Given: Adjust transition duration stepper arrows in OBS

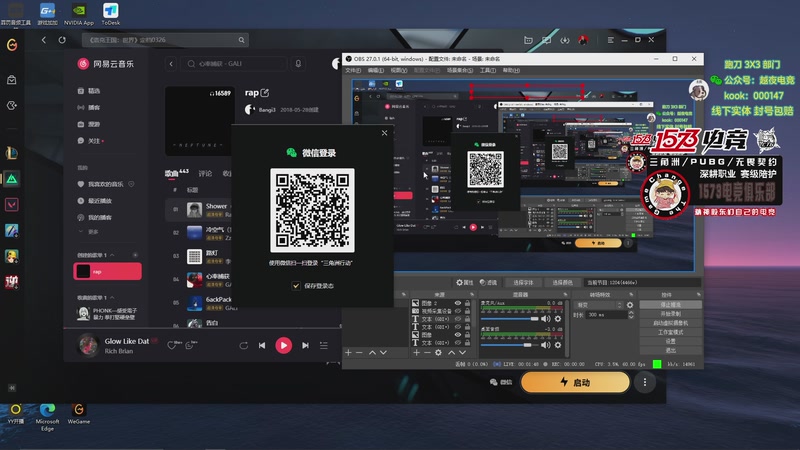Looking at the screenshot, I should (x=631, y=315).
